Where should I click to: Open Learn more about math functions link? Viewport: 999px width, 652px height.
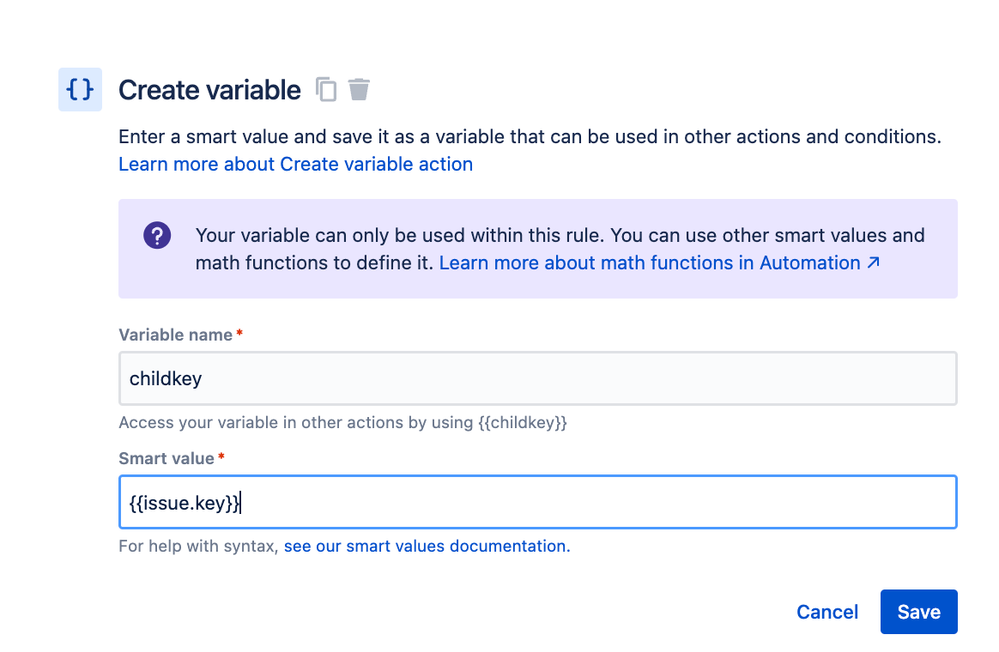(x=649, y=263)
